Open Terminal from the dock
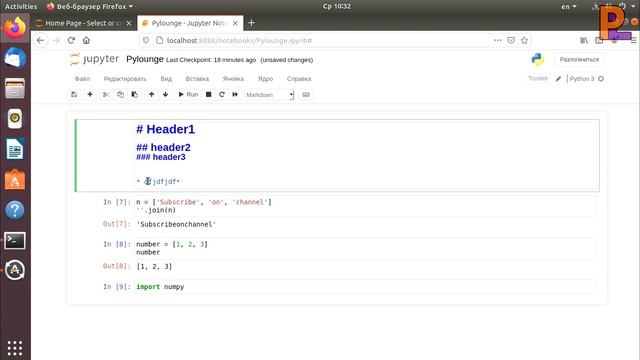640x360 pixels. coord(15,240)
